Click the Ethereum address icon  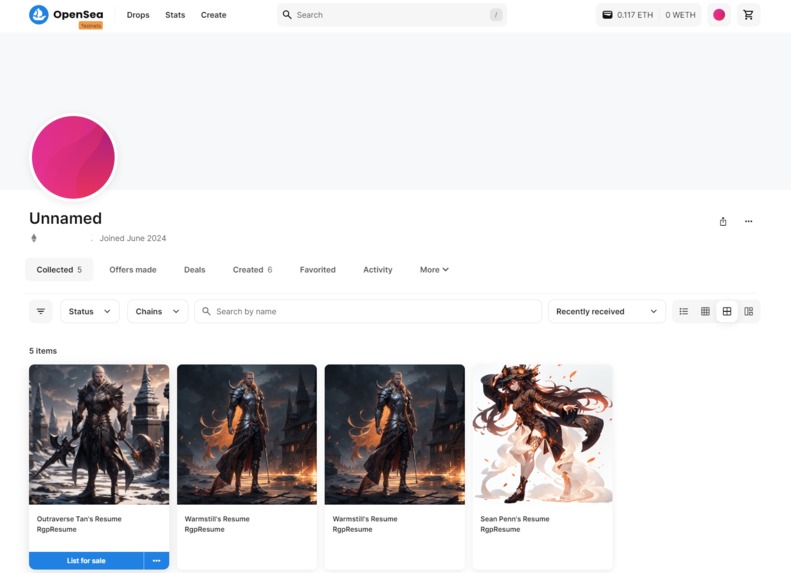(x=34, y=238)
